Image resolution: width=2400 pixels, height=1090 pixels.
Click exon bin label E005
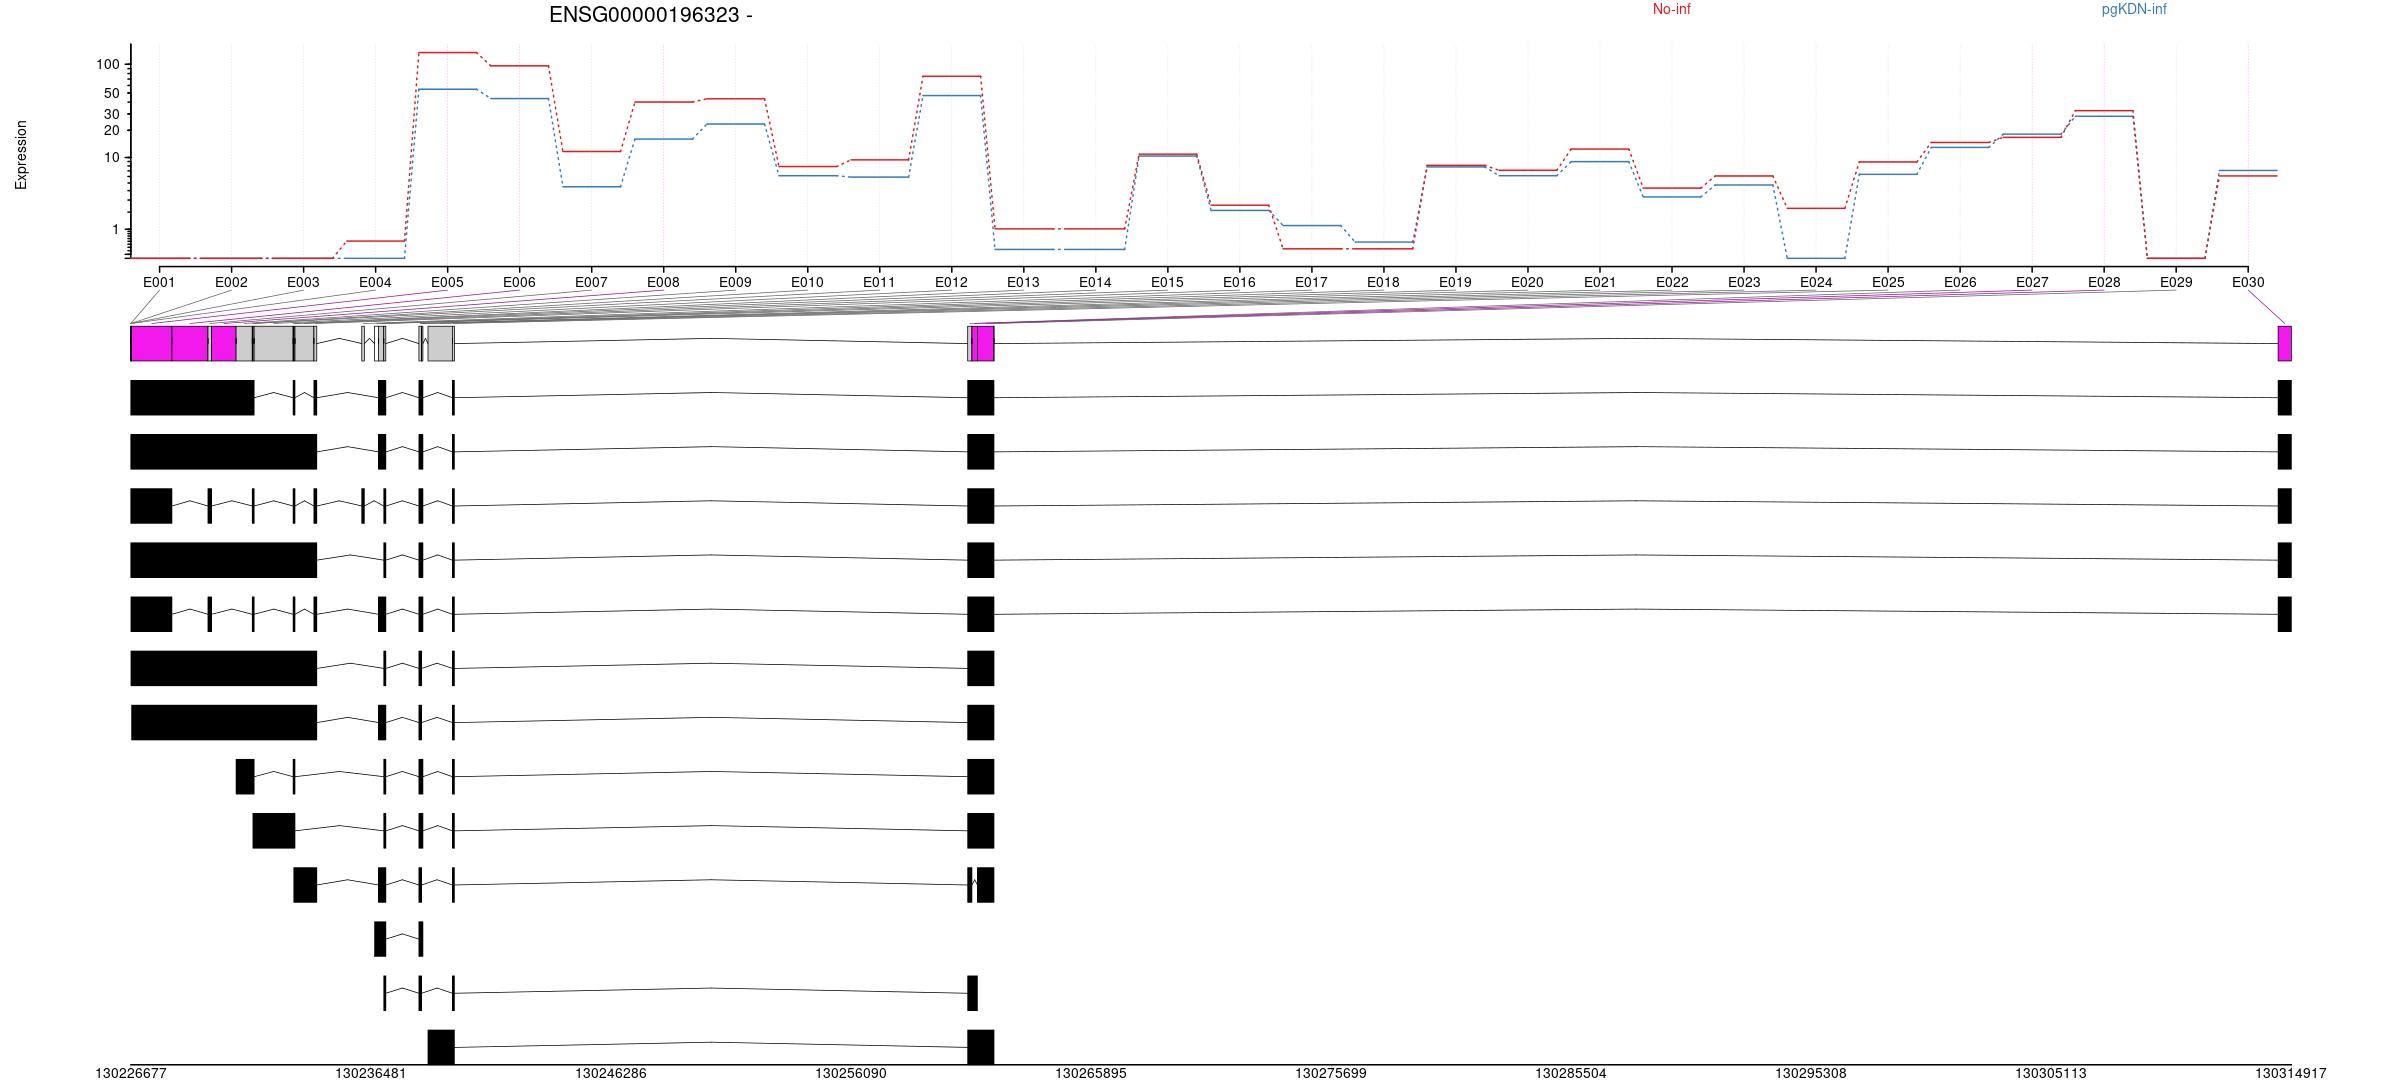(447, 282)
